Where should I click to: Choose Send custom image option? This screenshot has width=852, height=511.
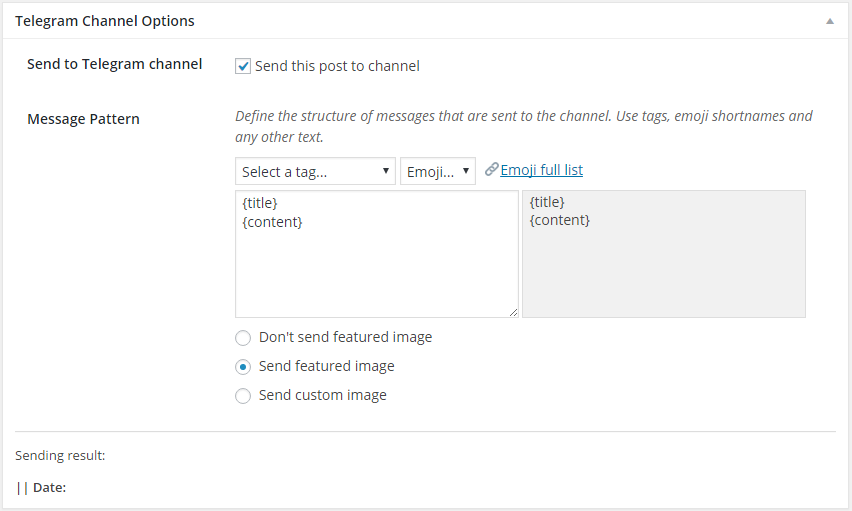coord(243,396)
